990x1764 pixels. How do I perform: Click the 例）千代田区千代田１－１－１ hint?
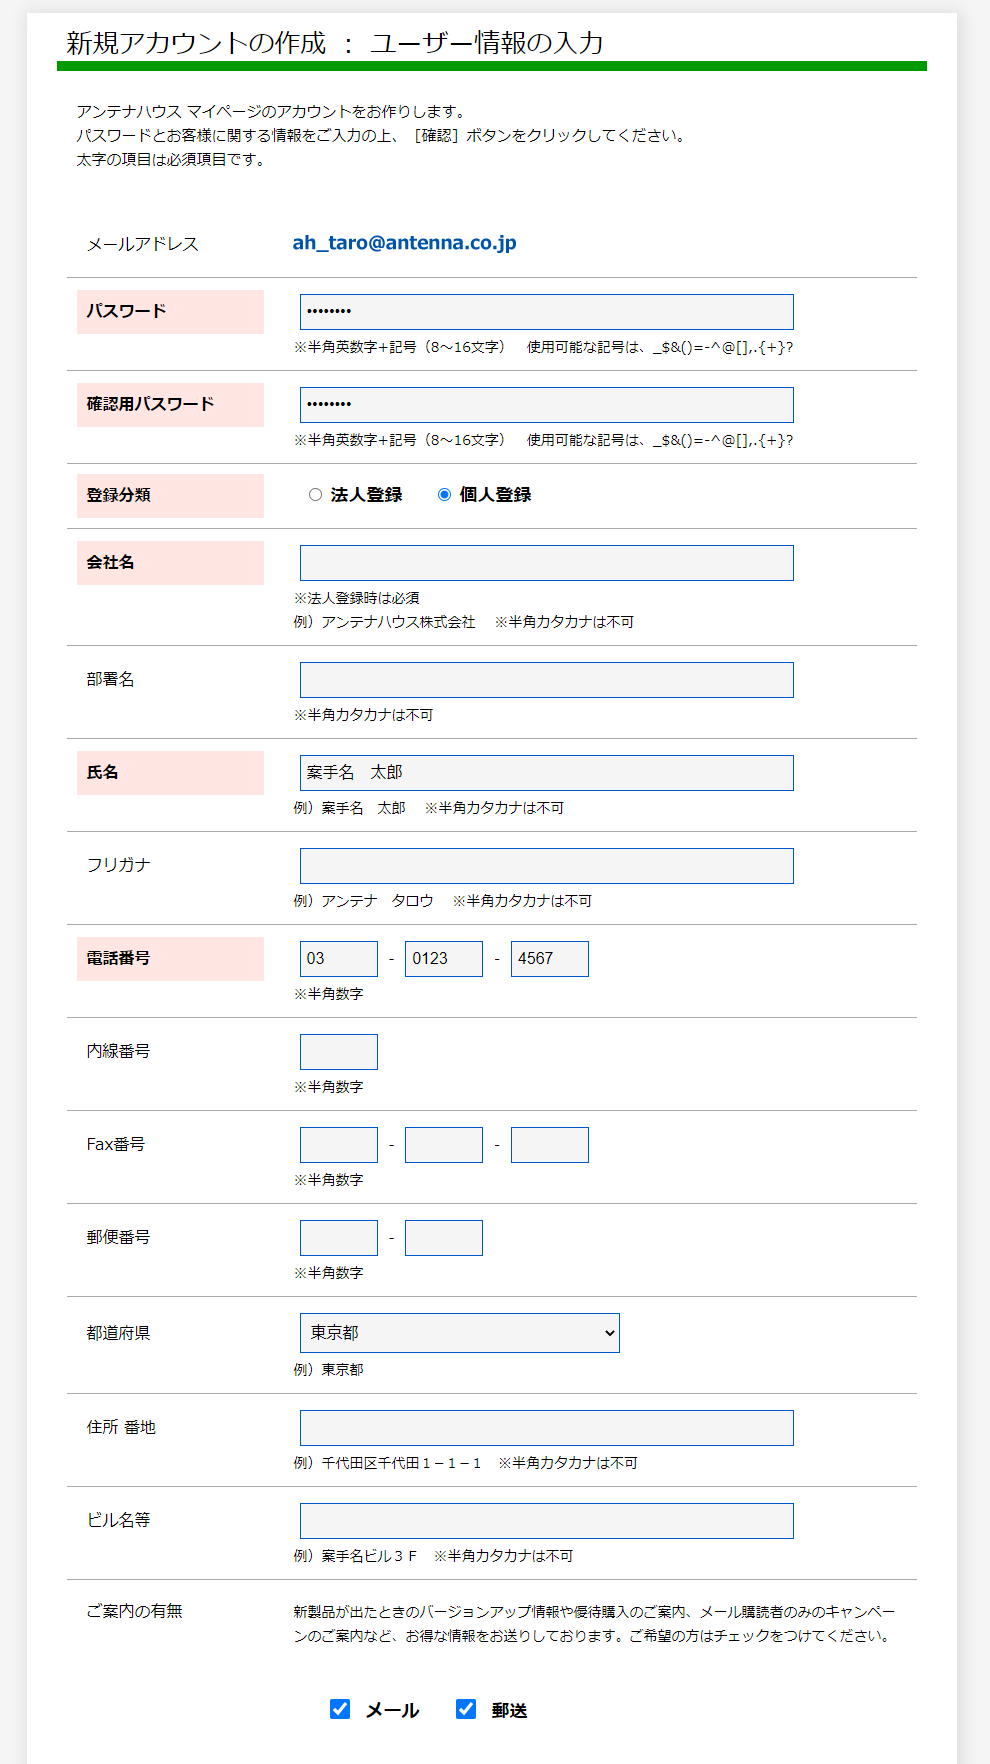(387, 1463)
